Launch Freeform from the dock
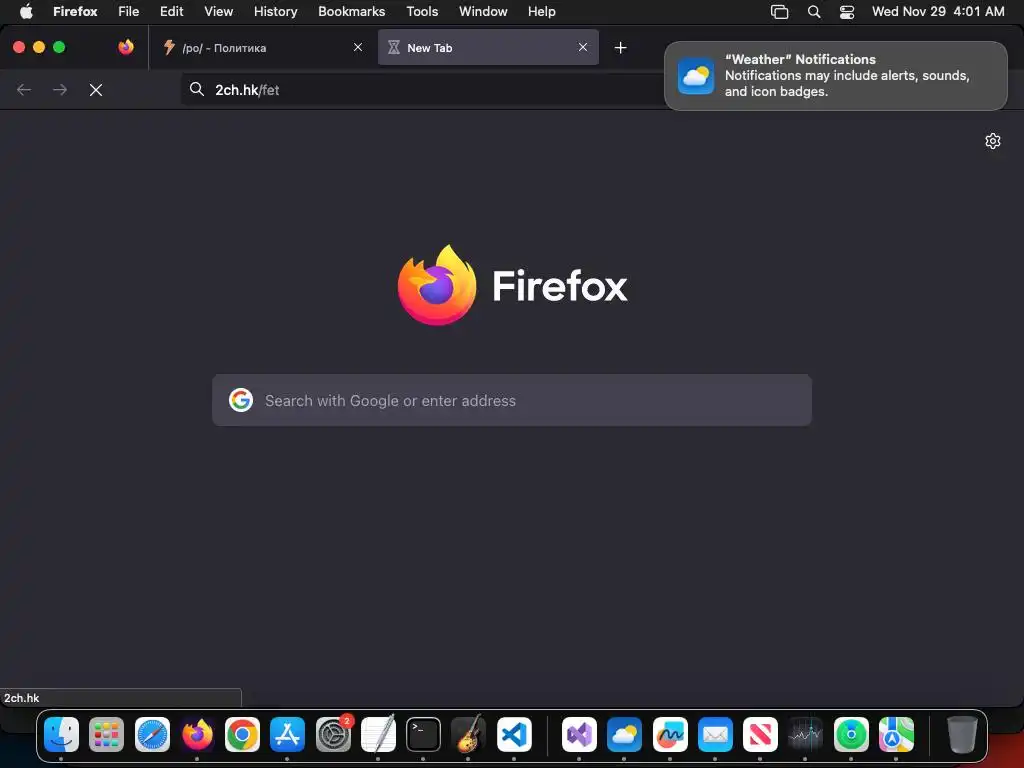 click(x=670, y=735)
